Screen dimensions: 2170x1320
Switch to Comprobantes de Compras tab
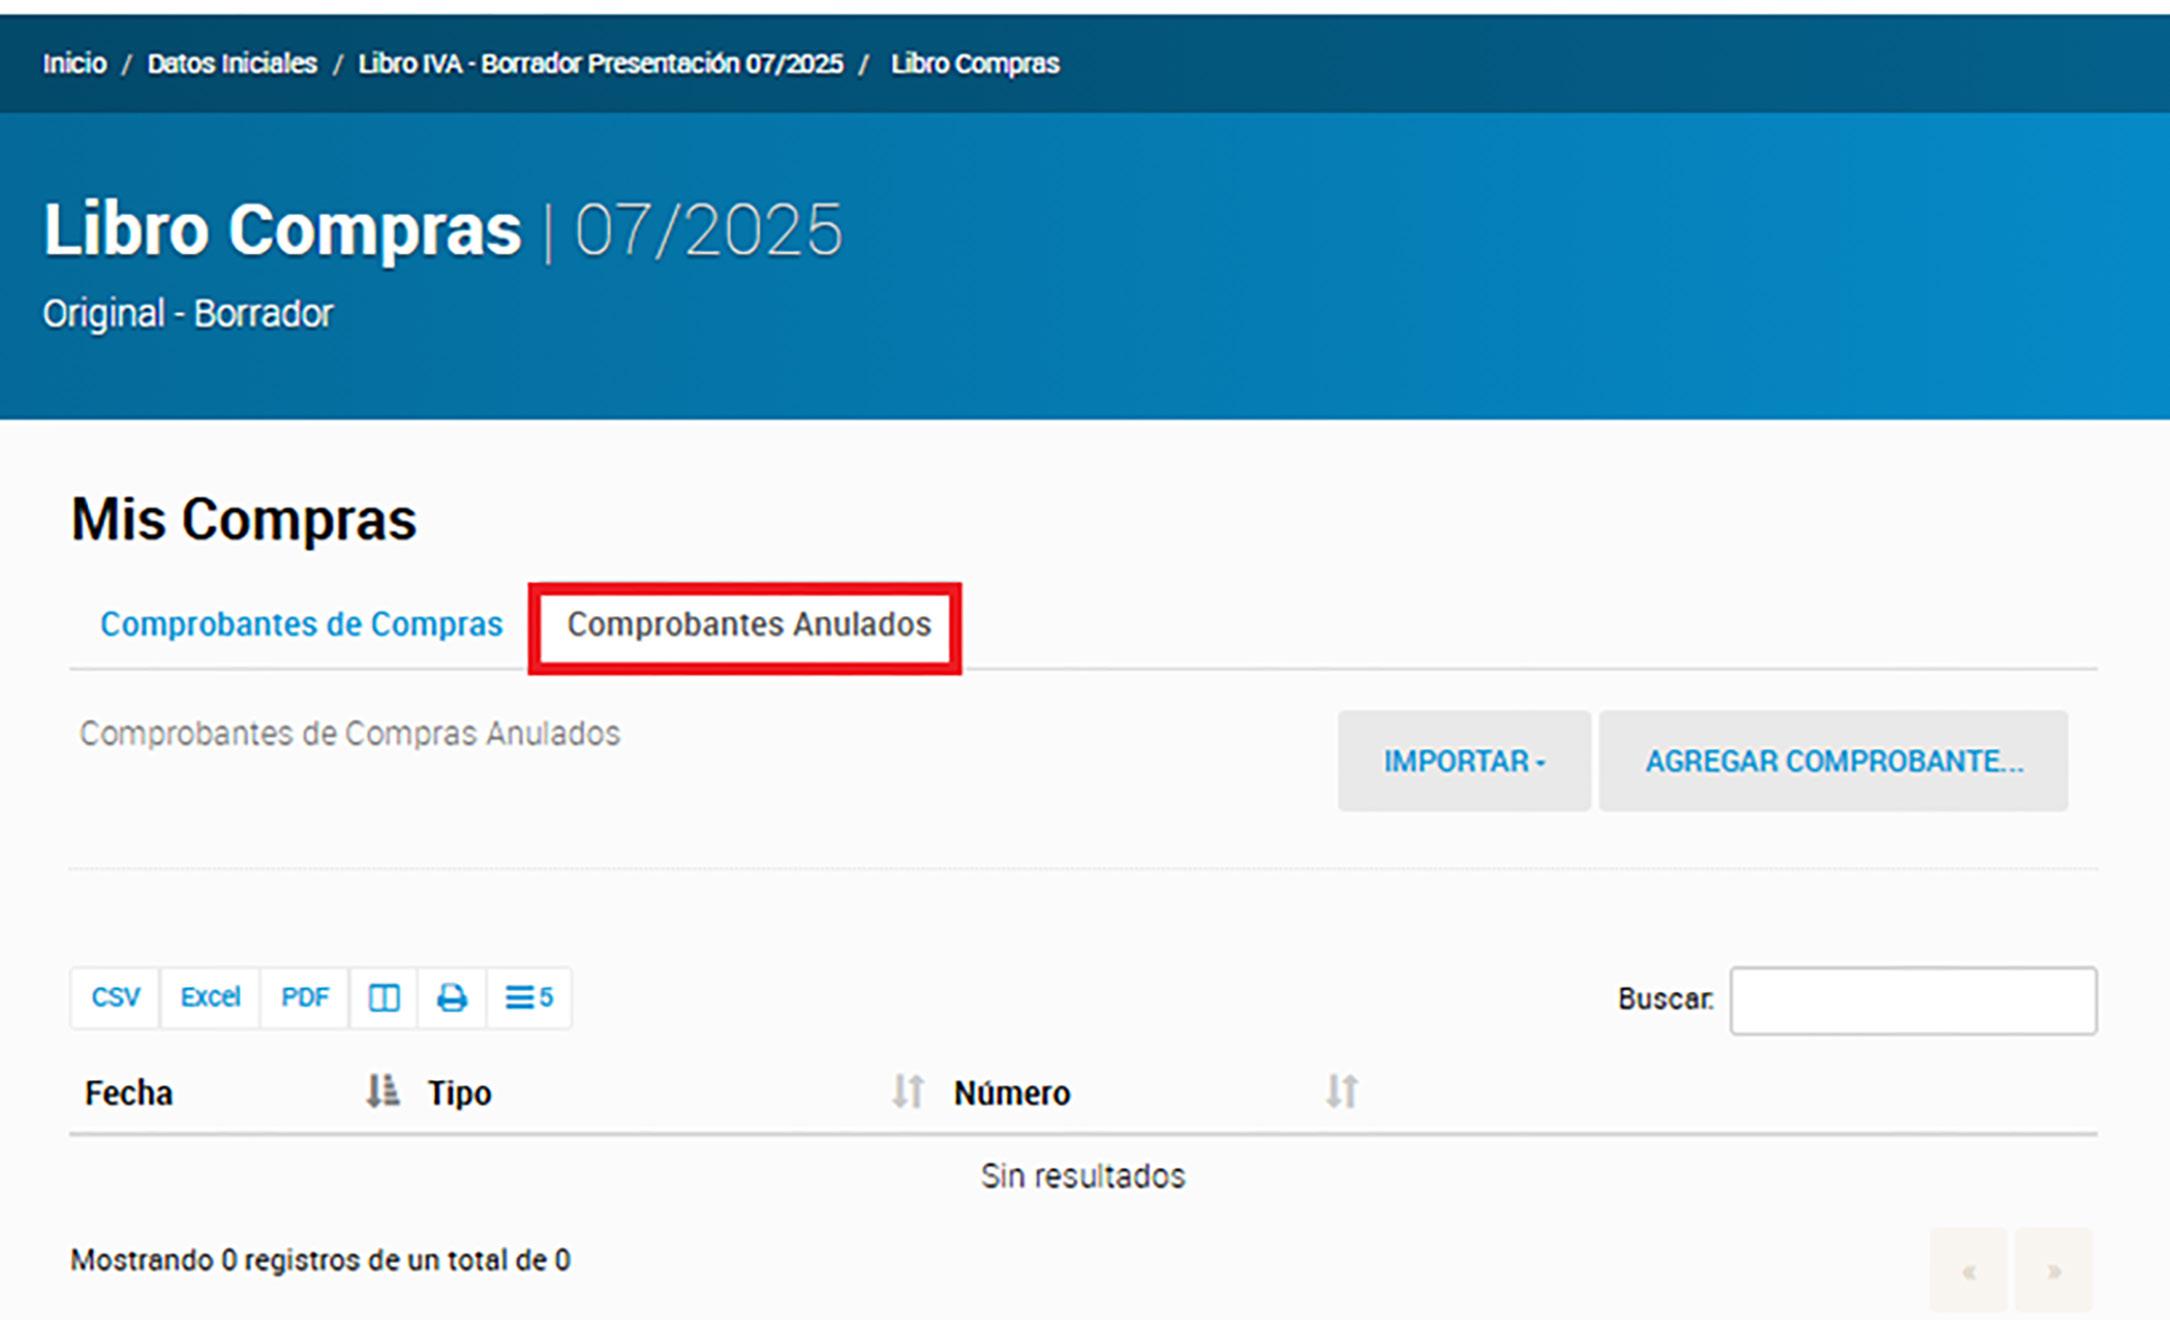pyautogui.click(x=301, y=624)
